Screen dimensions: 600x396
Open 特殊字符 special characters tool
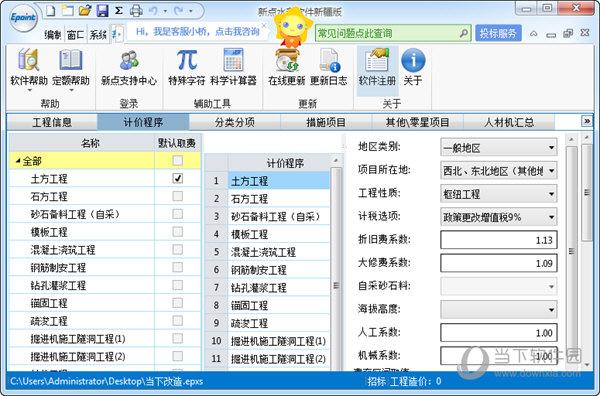coord(187,67)
